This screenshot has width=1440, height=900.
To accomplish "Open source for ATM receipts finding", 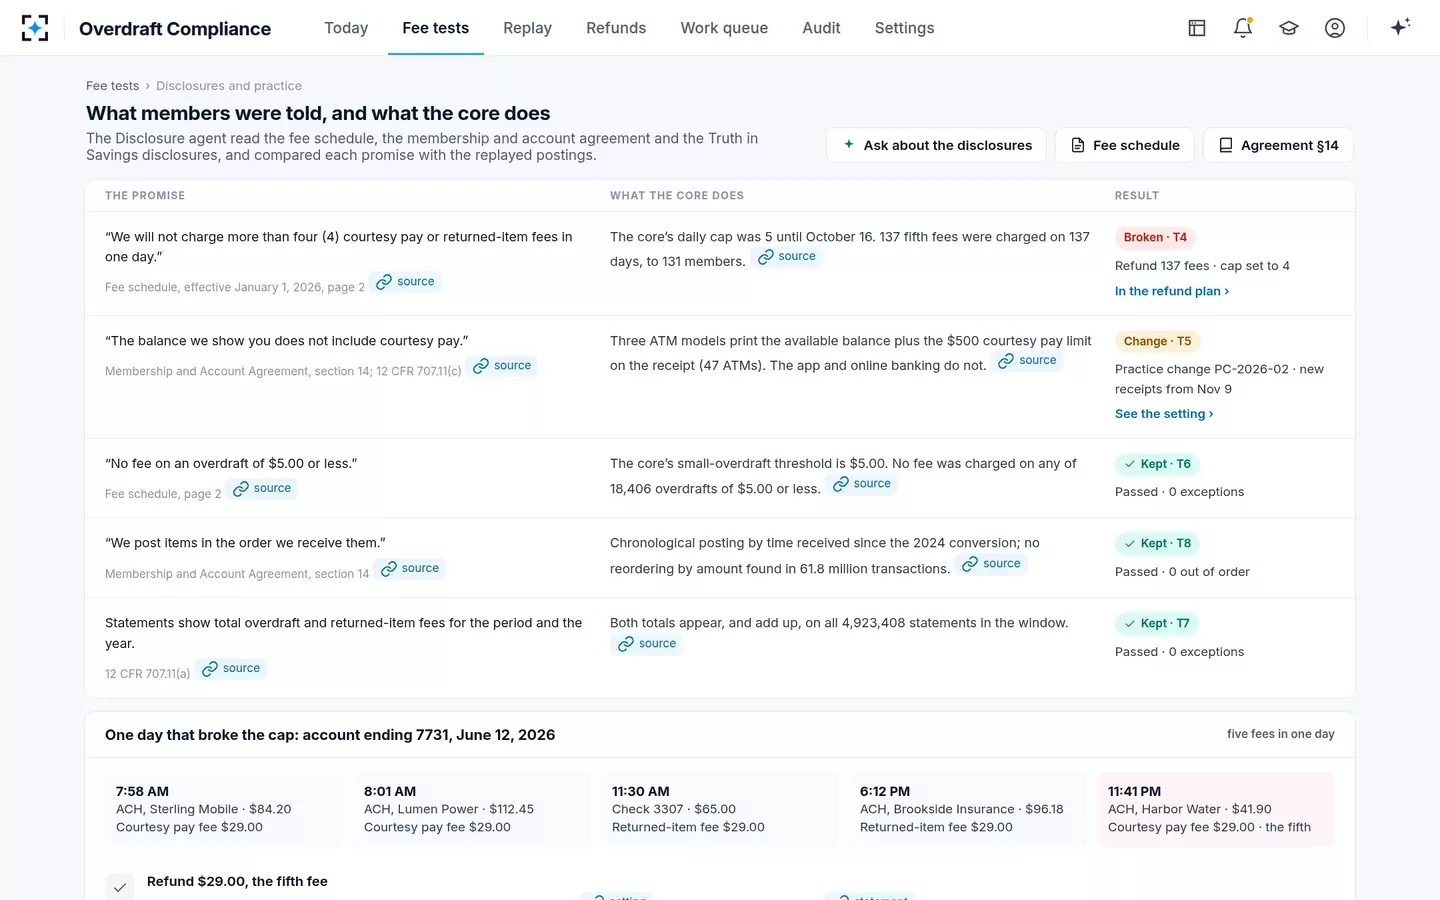I will (1027, 361).
